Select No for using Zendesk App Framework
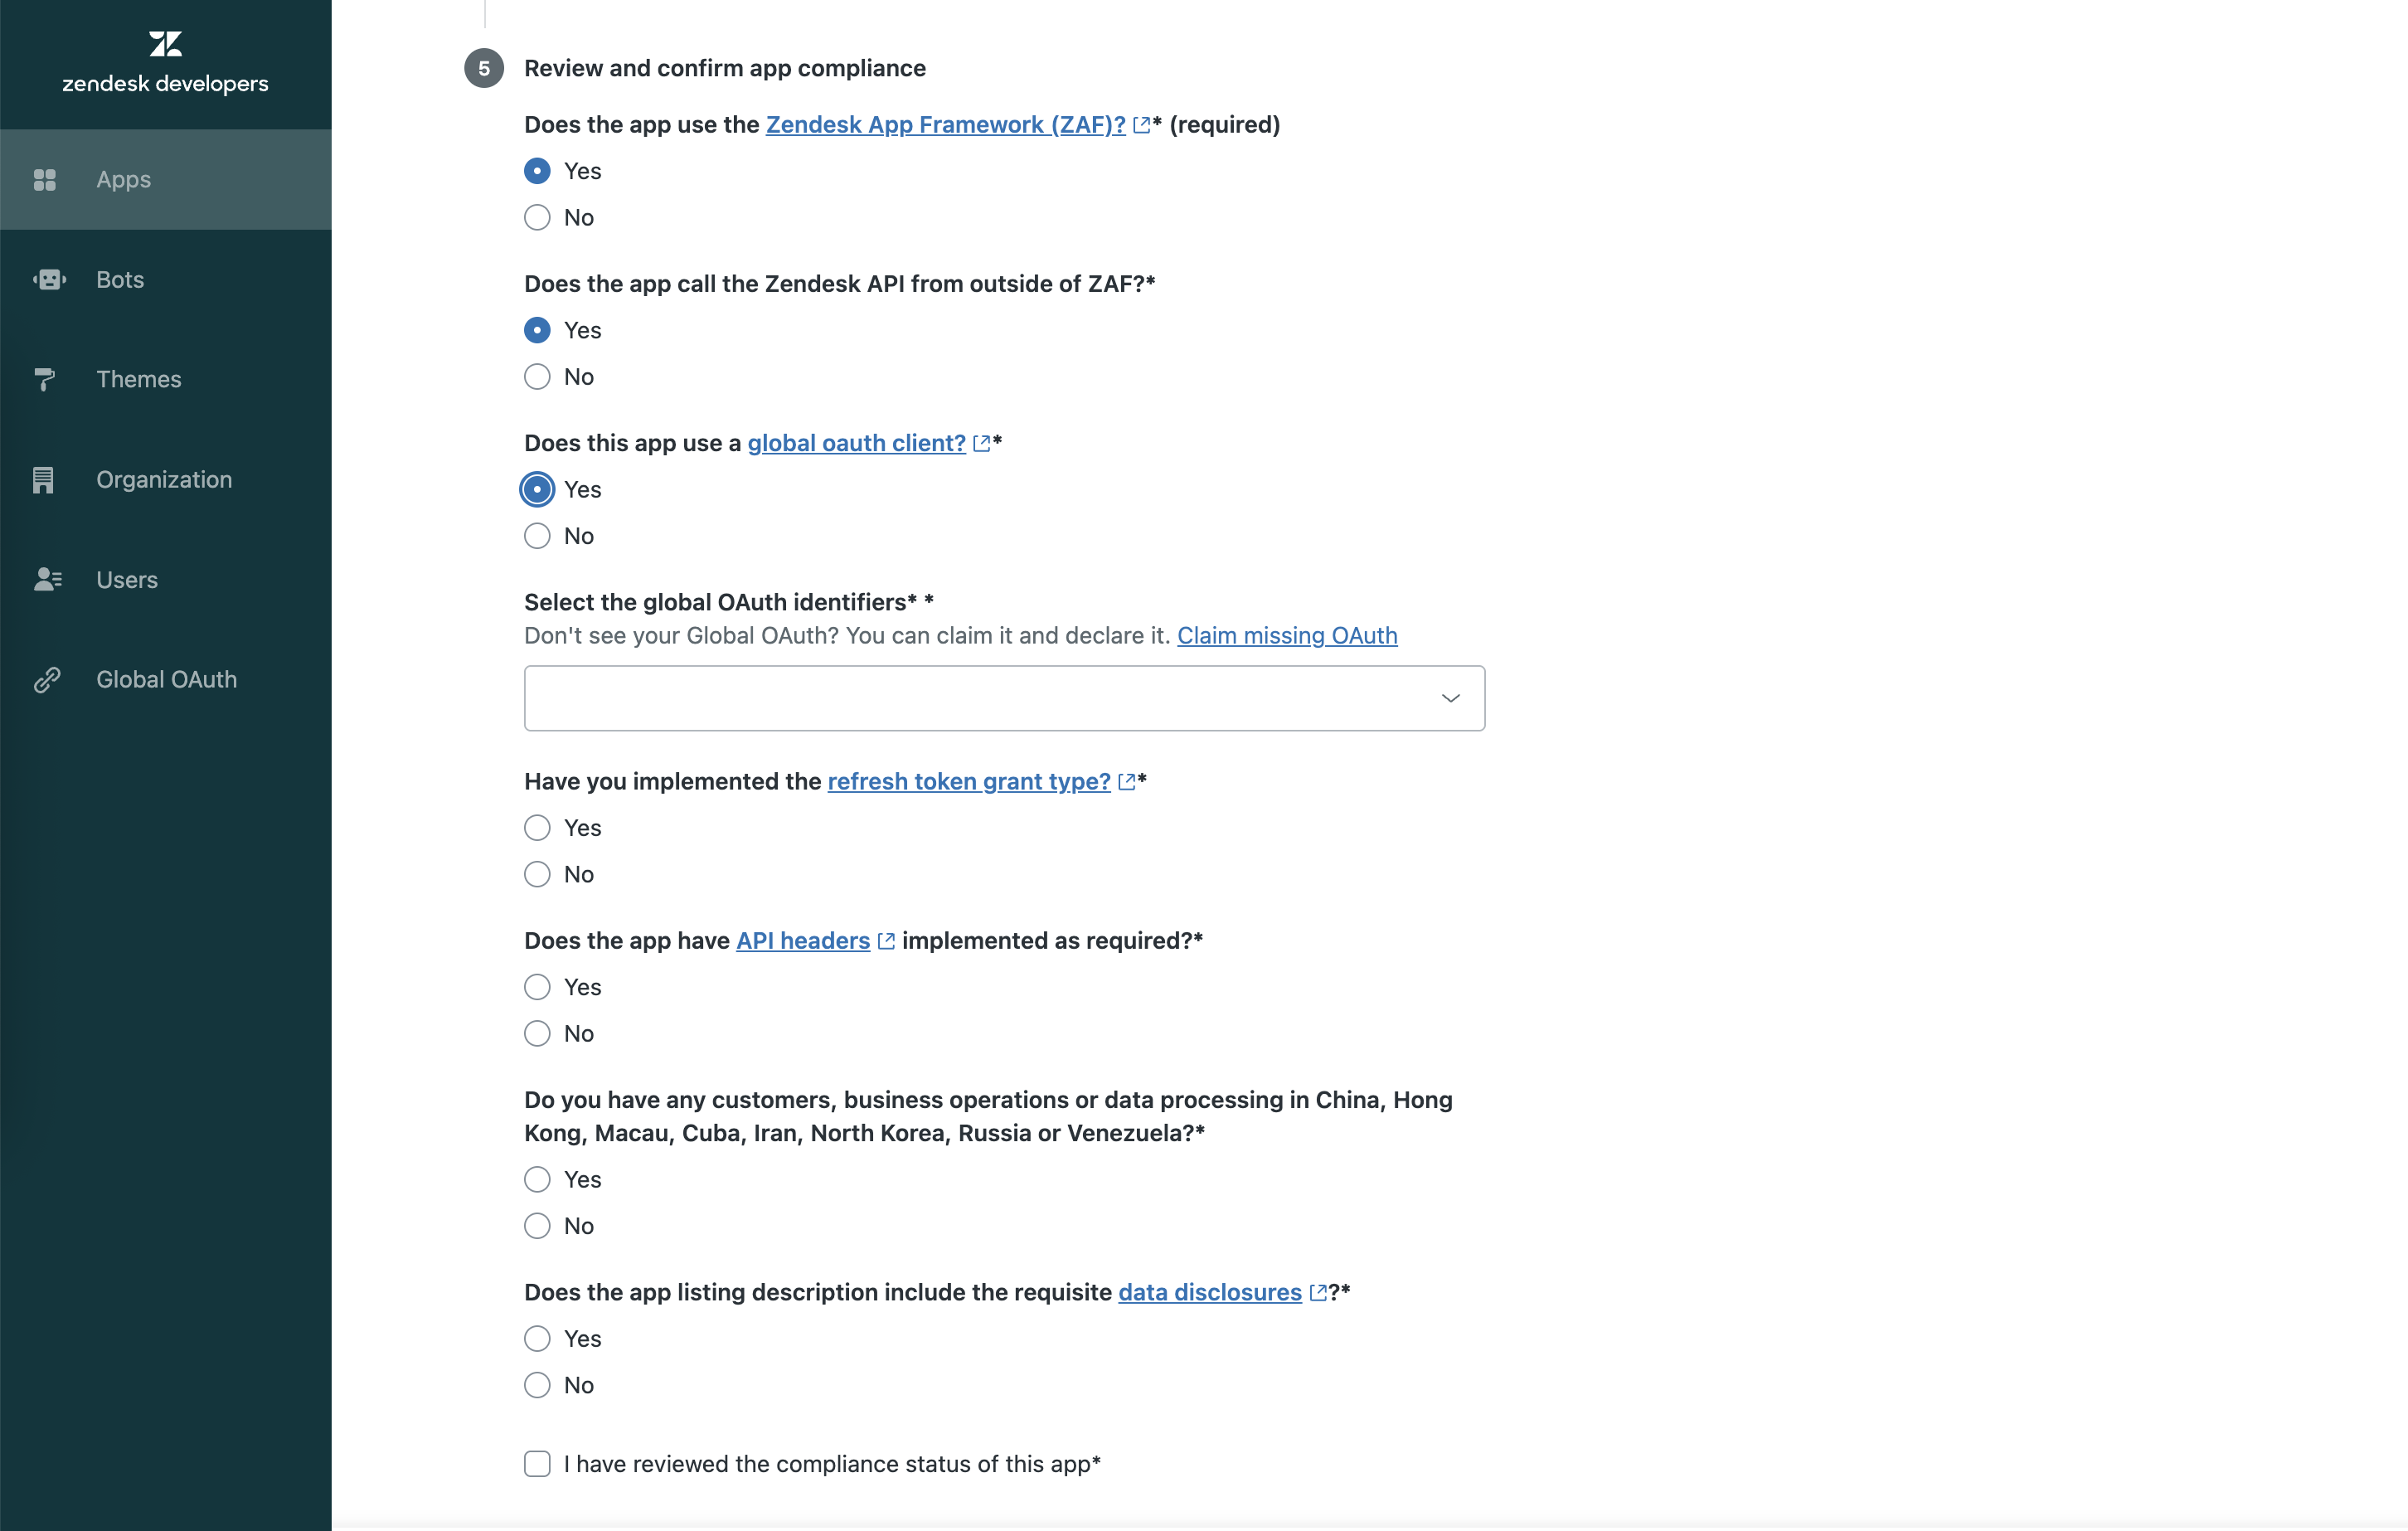The image size is (2408, 1531). (537, 218)
